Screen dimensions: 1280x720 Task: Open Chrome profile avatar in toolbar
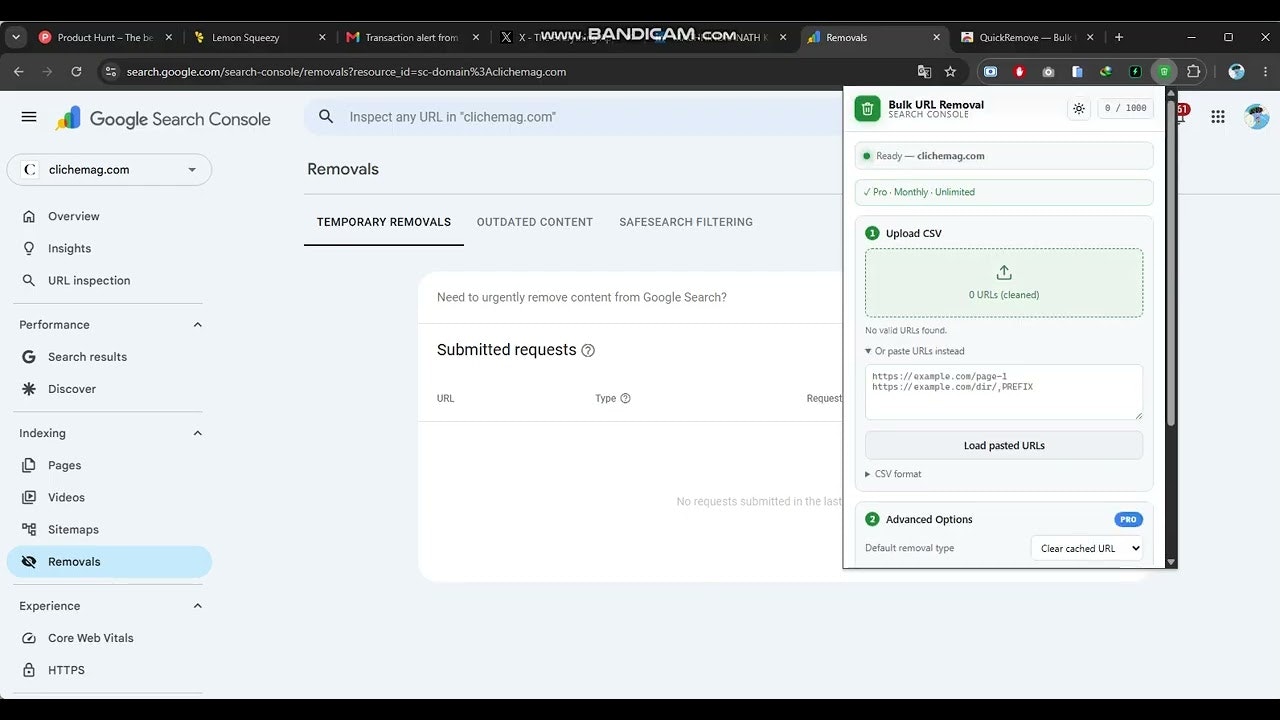(x=1237, y=72)
